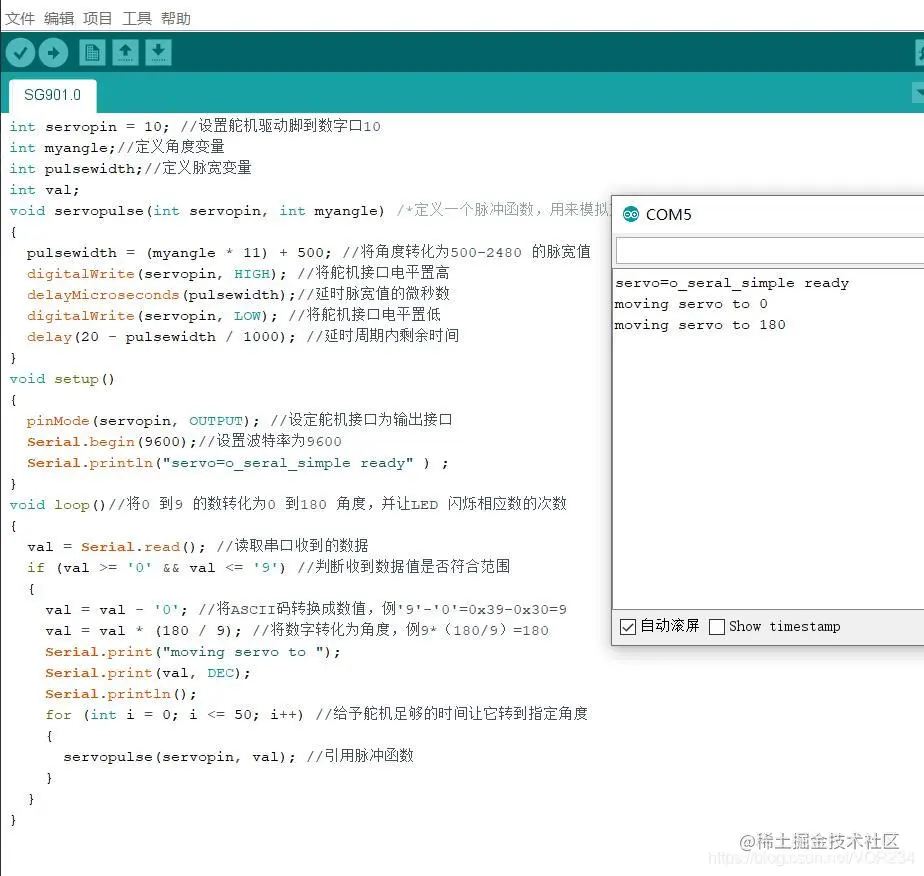Click the 'void servopulse' function header
This screenshot has height=876, width=924.
pos(309,210)
